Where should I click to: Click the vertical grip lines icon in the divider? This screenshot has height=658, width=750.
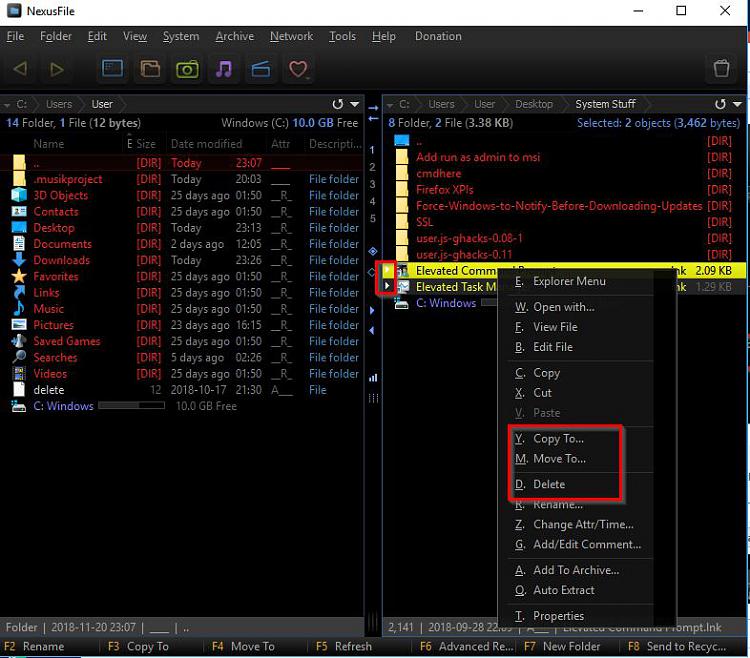(373, 398)
